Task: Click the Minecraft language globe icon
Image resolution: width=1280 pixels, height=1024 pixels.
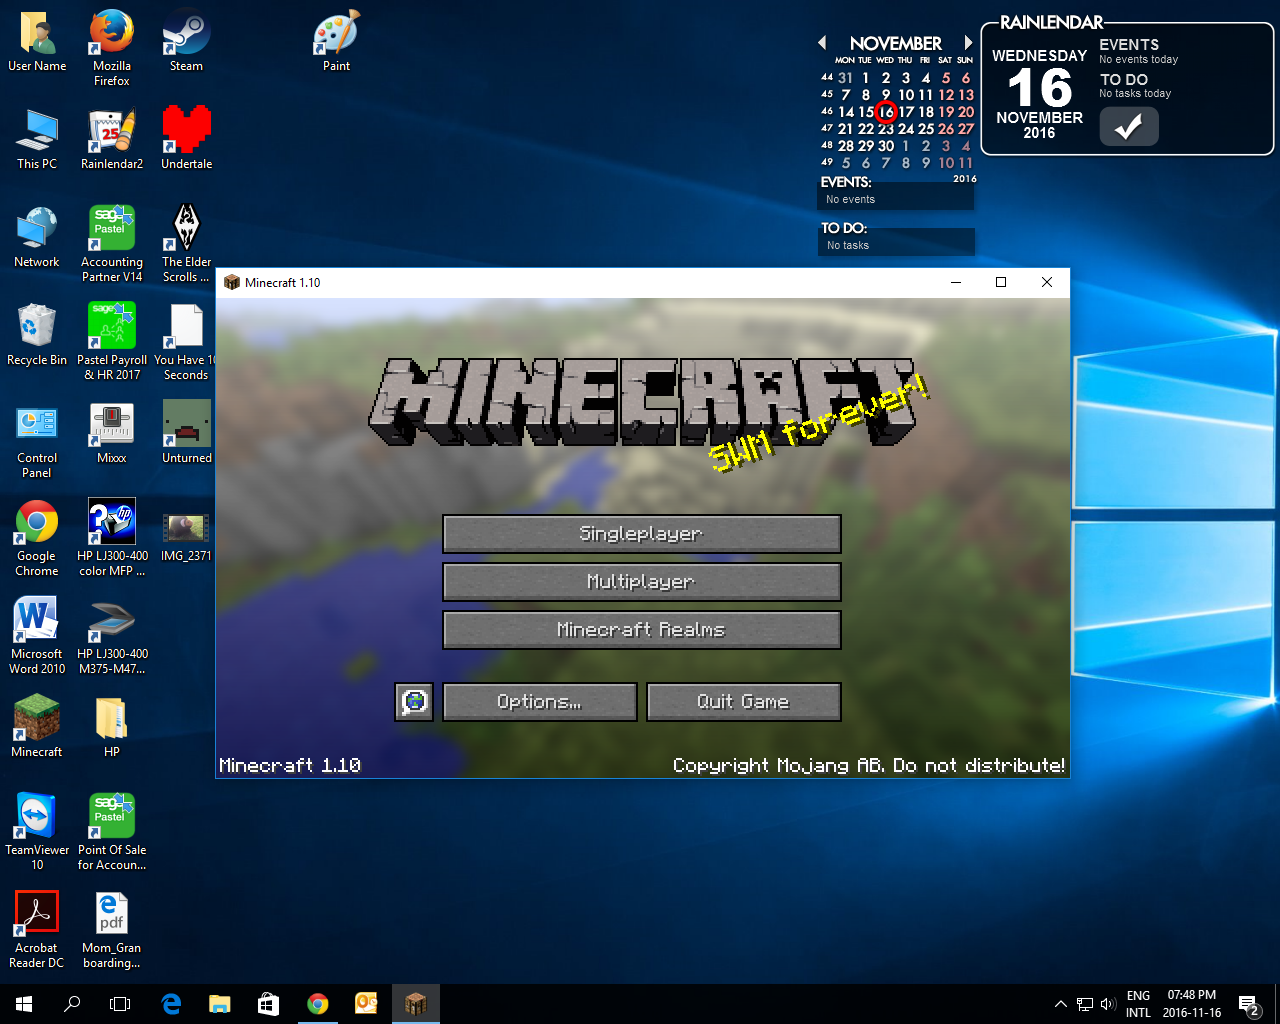Action: (414, 702)
